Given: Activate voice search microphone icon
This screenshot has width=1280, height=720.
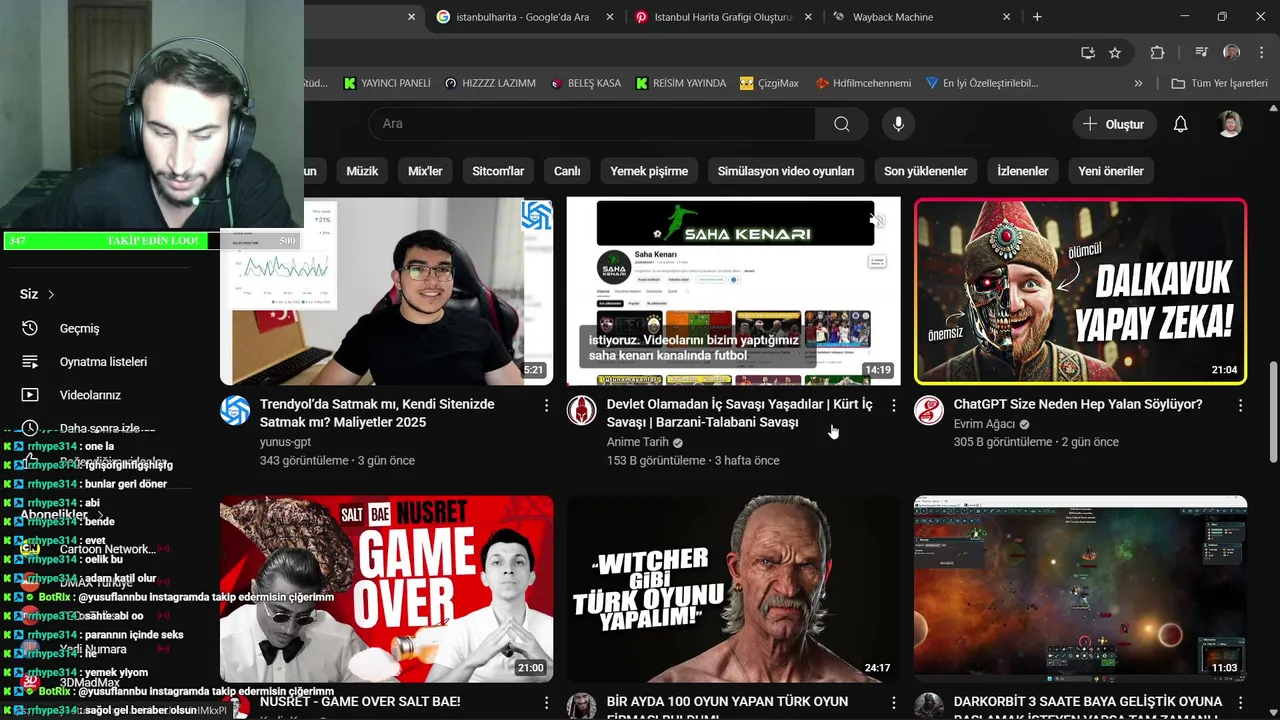Looking at the screenshot, I should pos(898,124).
